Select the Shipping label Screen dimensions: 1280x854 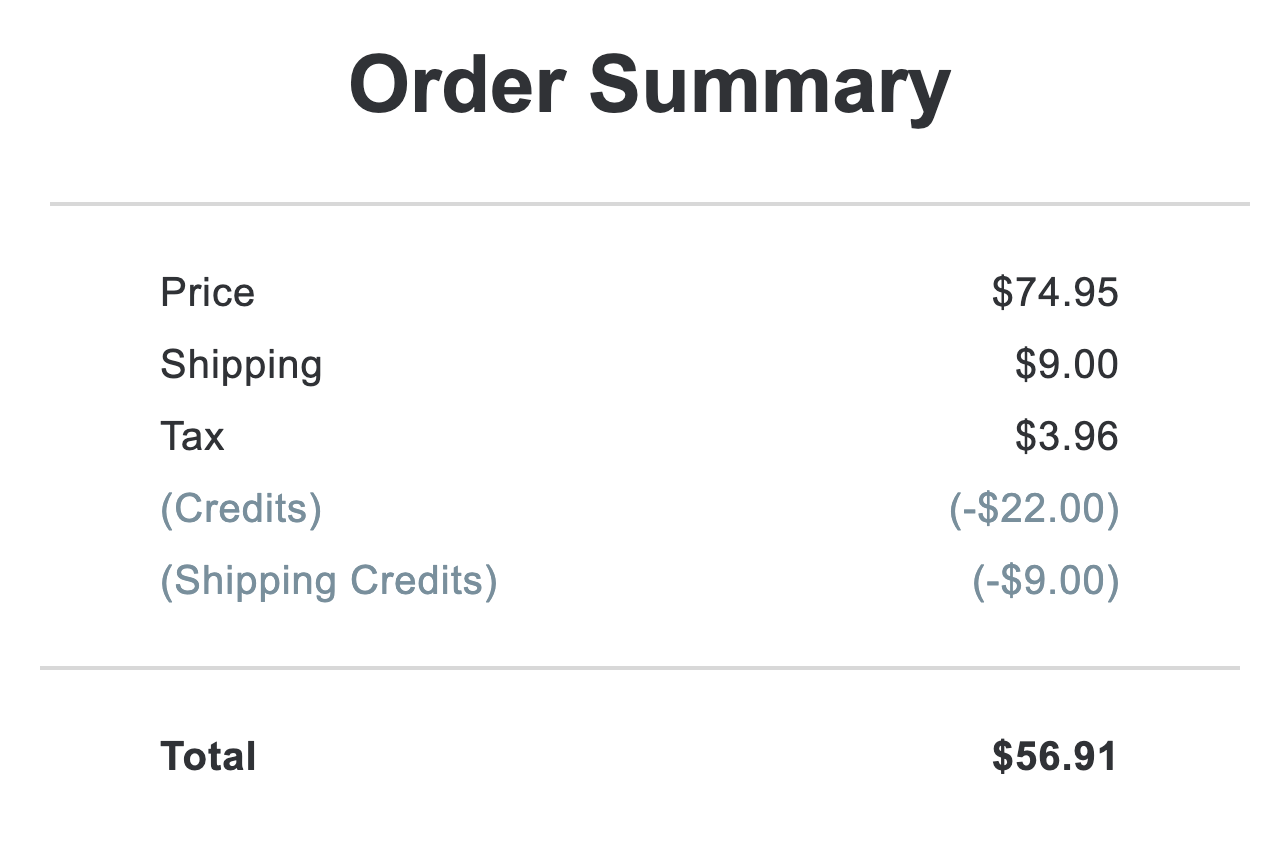click(241, 366)
